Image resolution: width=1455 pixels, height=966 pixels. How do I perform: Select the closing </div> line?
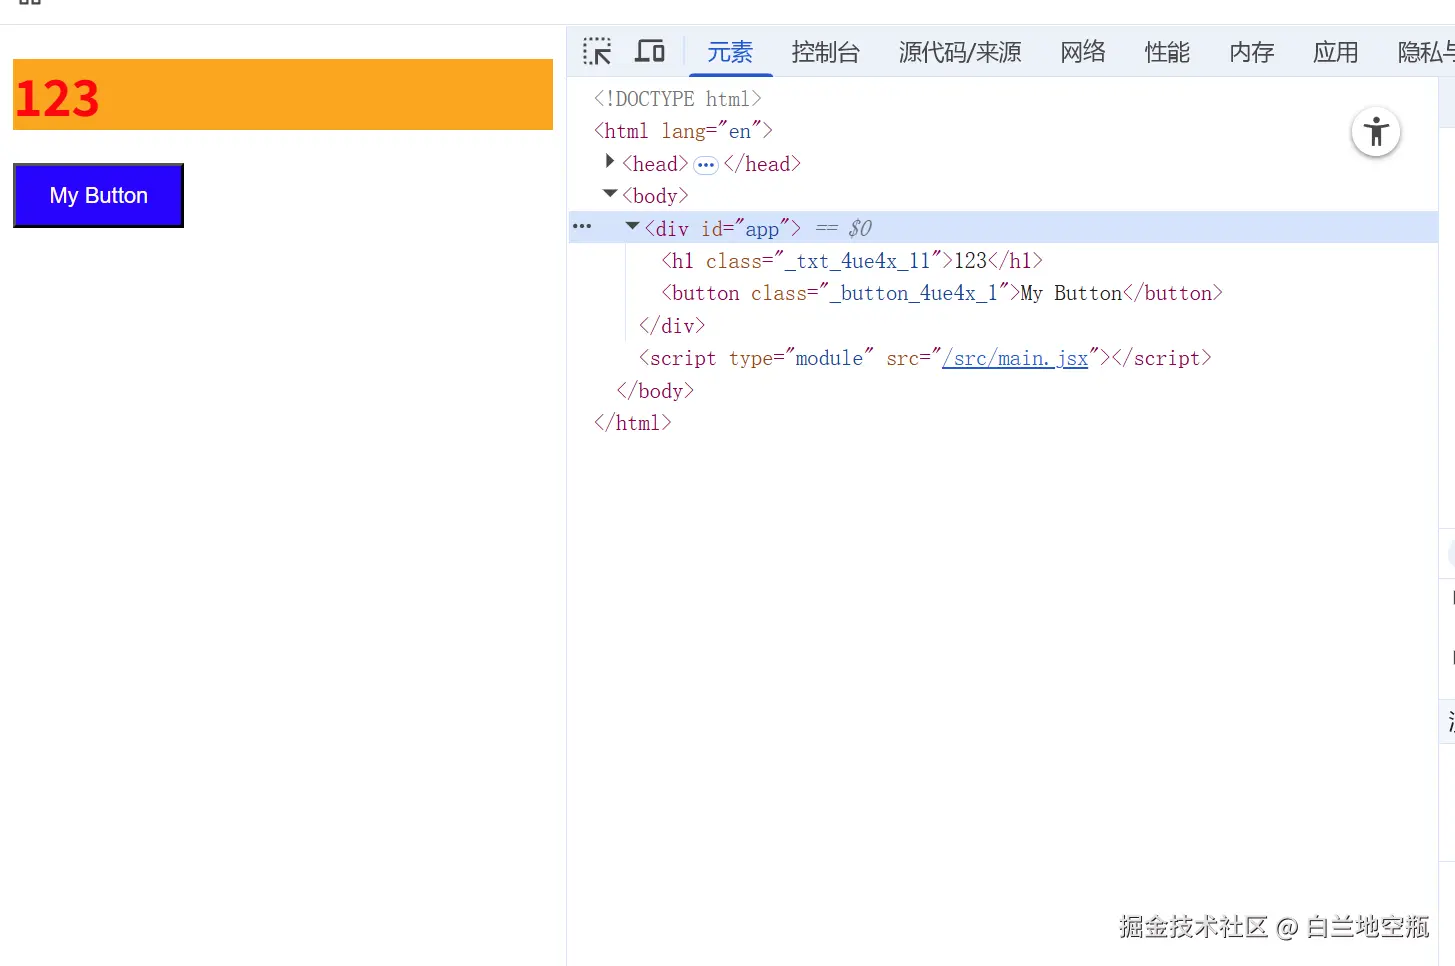click(x=672, y=326)
